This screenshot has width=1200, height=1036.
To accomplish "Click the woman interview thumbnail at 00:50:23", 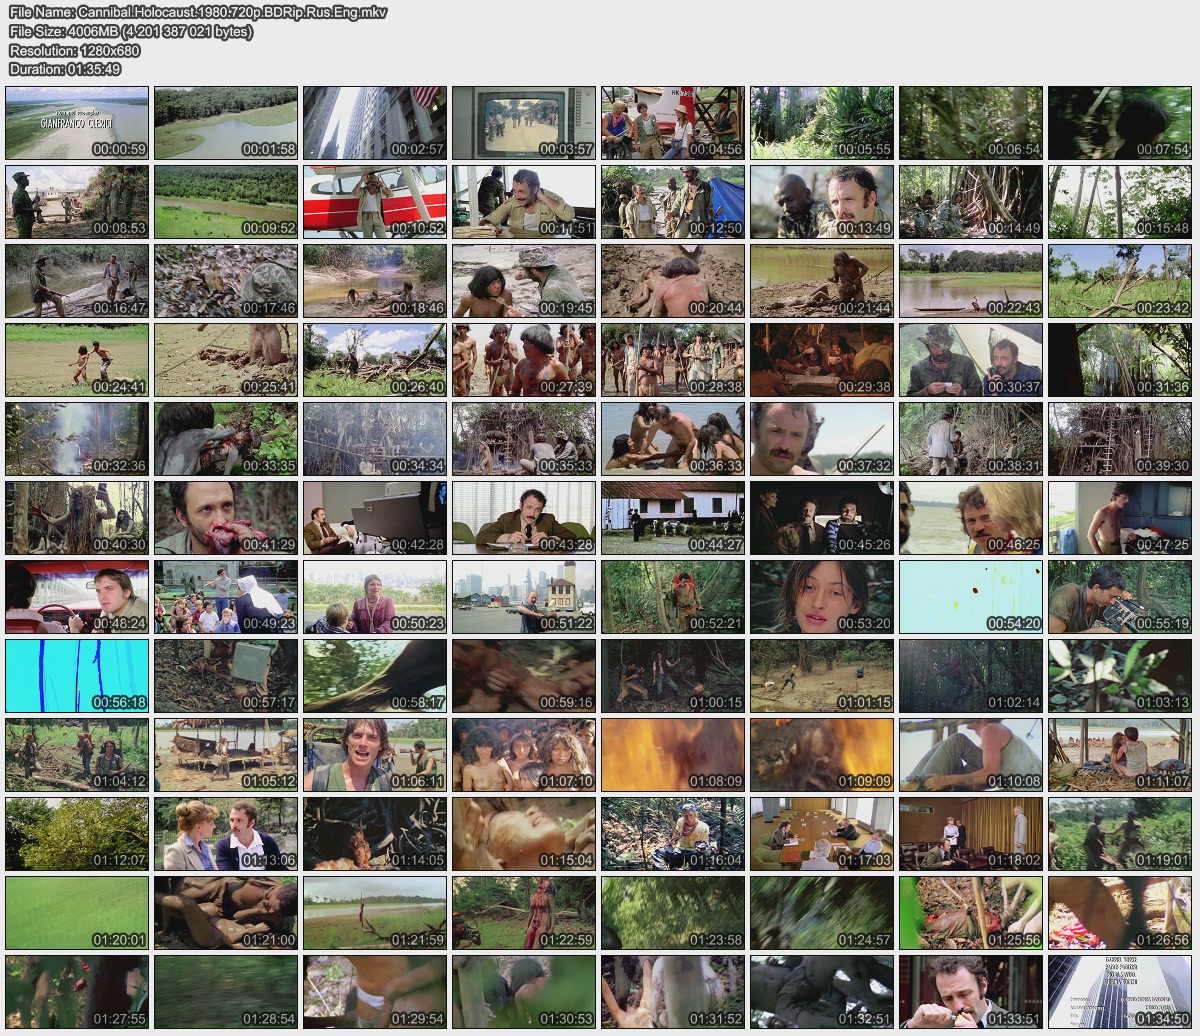I will click(375, 597).
